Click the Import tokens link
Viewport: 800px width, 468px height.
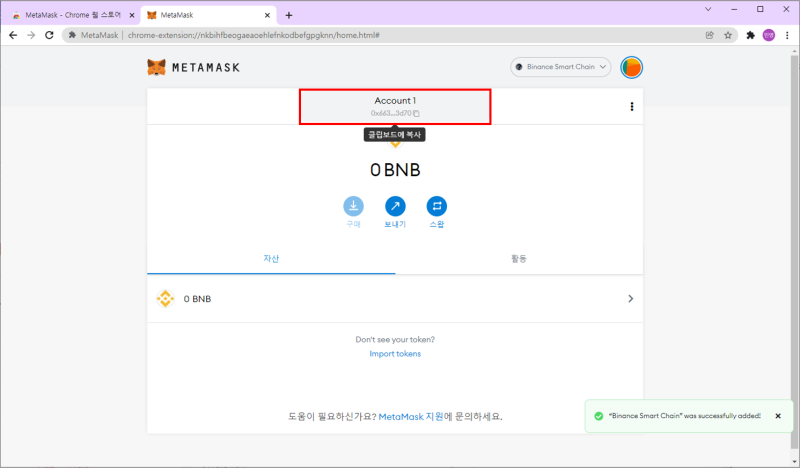point(395,354)
